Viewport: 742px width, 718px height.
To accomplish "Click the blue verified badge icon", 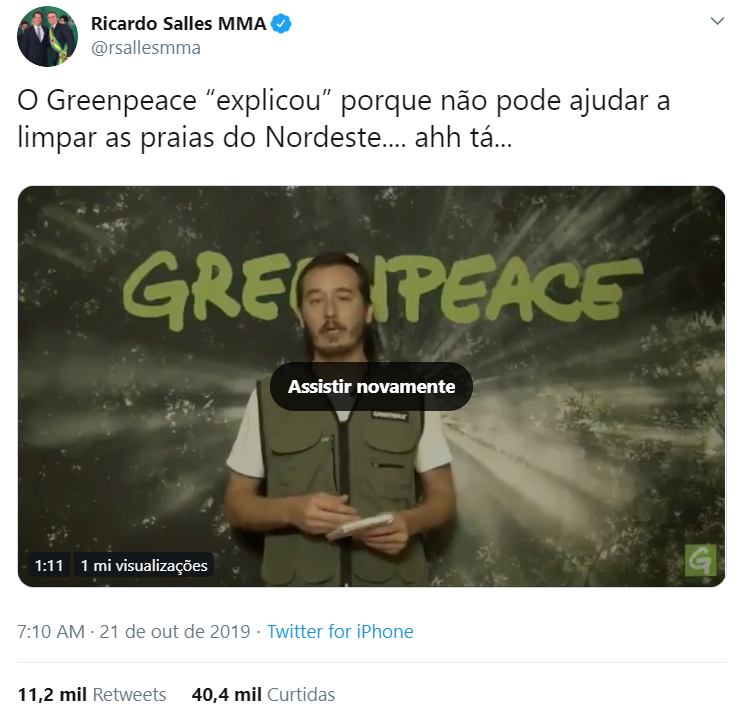I will pyautogui.click(x=281, y=24).
